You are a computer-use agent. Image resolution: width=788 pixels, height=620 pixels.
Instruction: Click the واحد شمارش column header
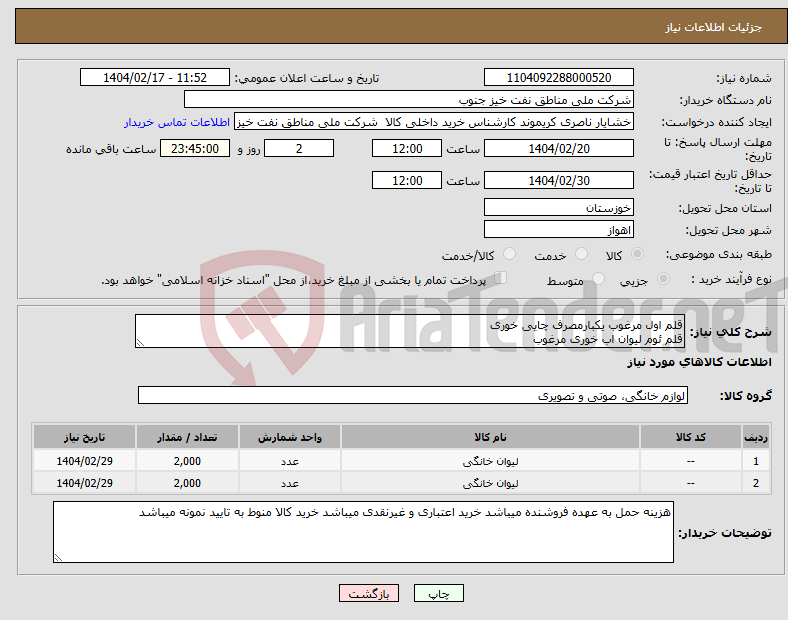(290, 437)
